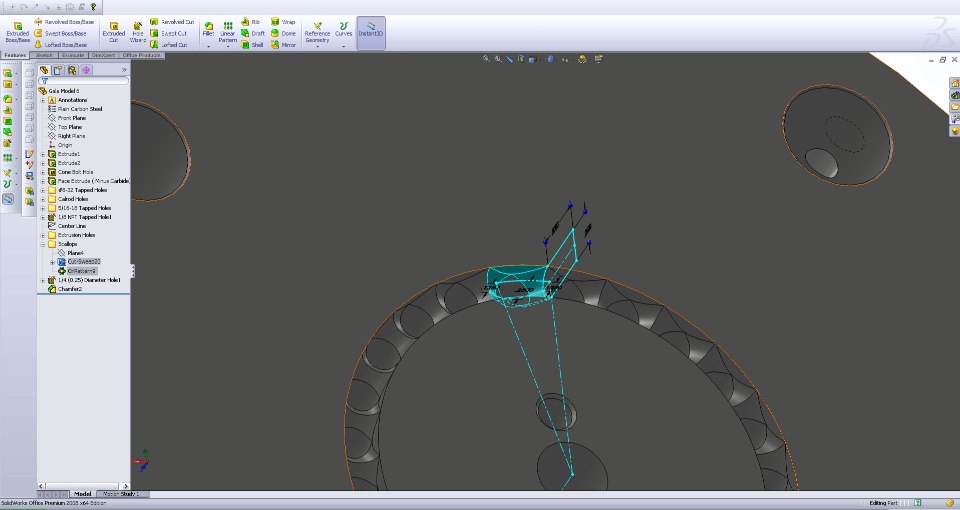
Task: Click the Lofted Cut feature
Action: click(168, 45)
